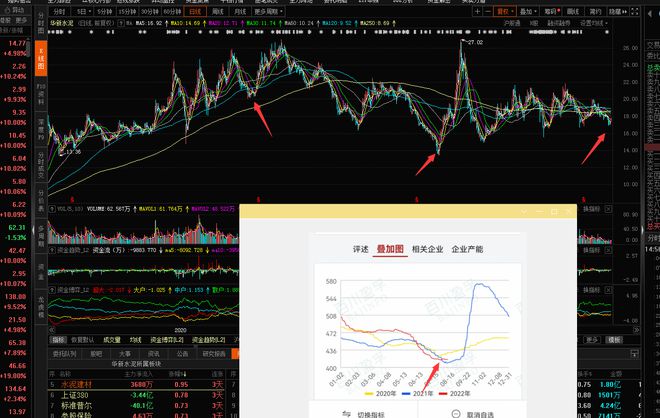Select the 月线 monthly chart tab
This screenshot has width=660, height=418.
point(240,12)
